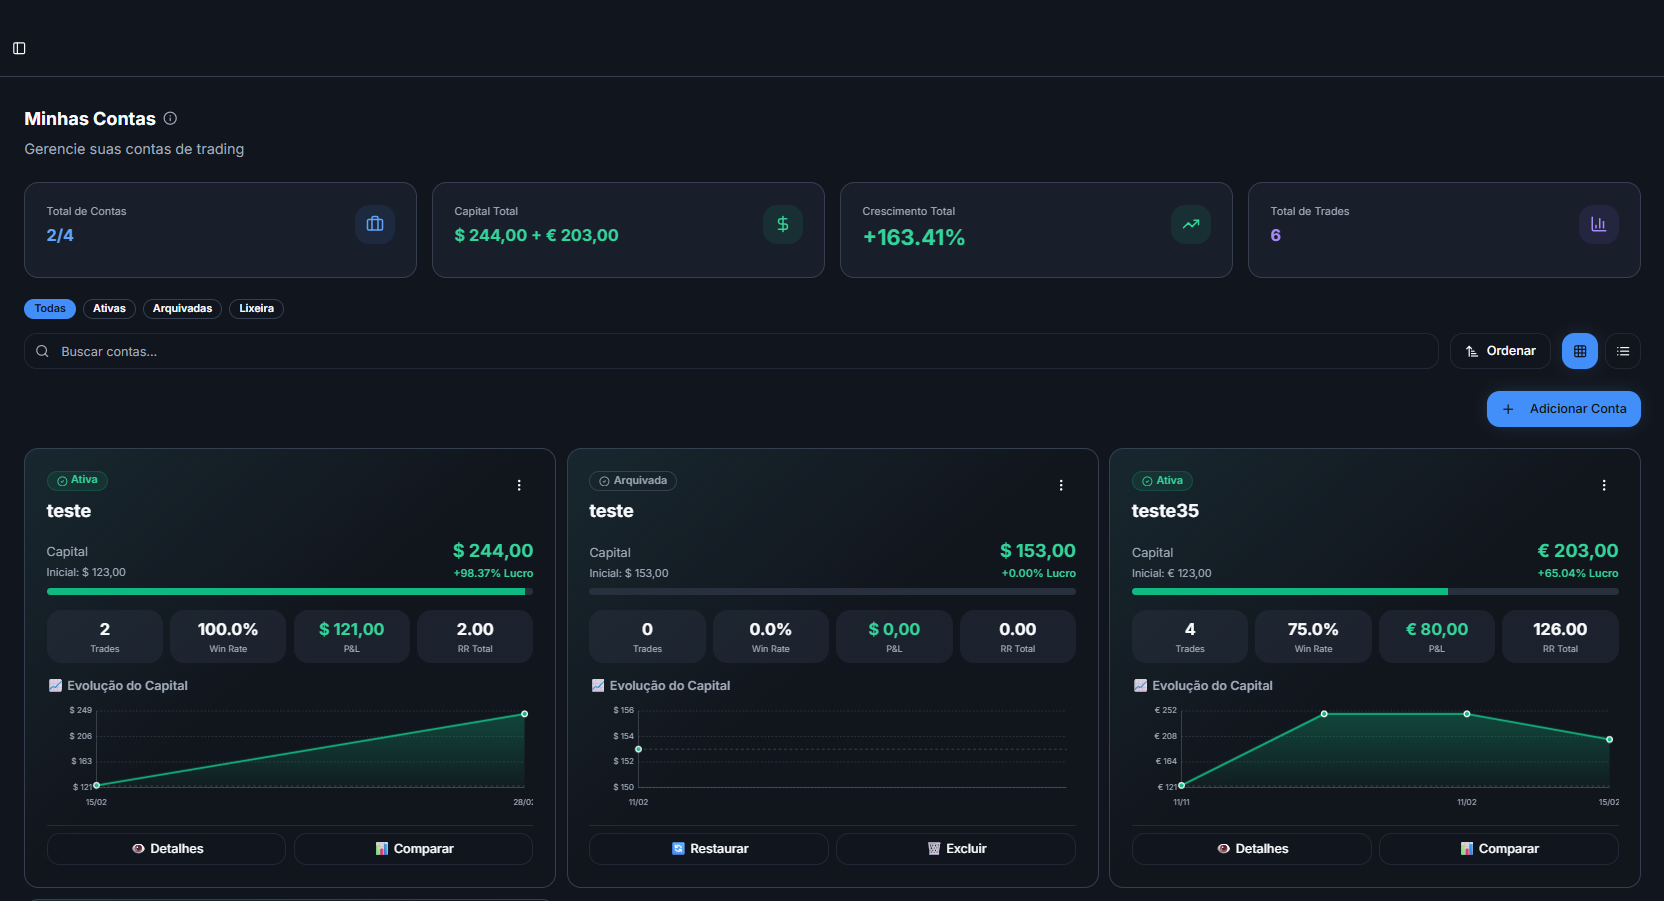Click the magnifier icon in search bar
1664x901 pixels.
(x=42, y=351)
